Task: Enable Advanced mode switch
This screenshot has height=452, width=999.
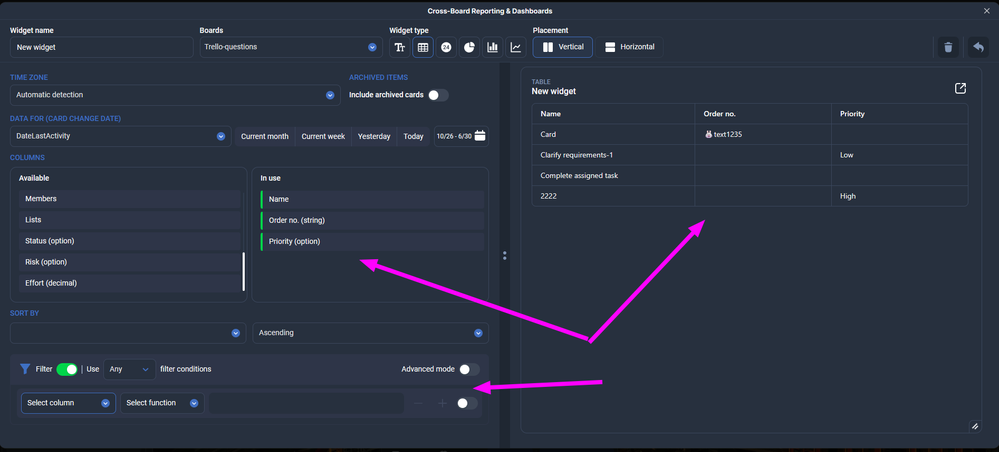Action: [x=469, y=369]
